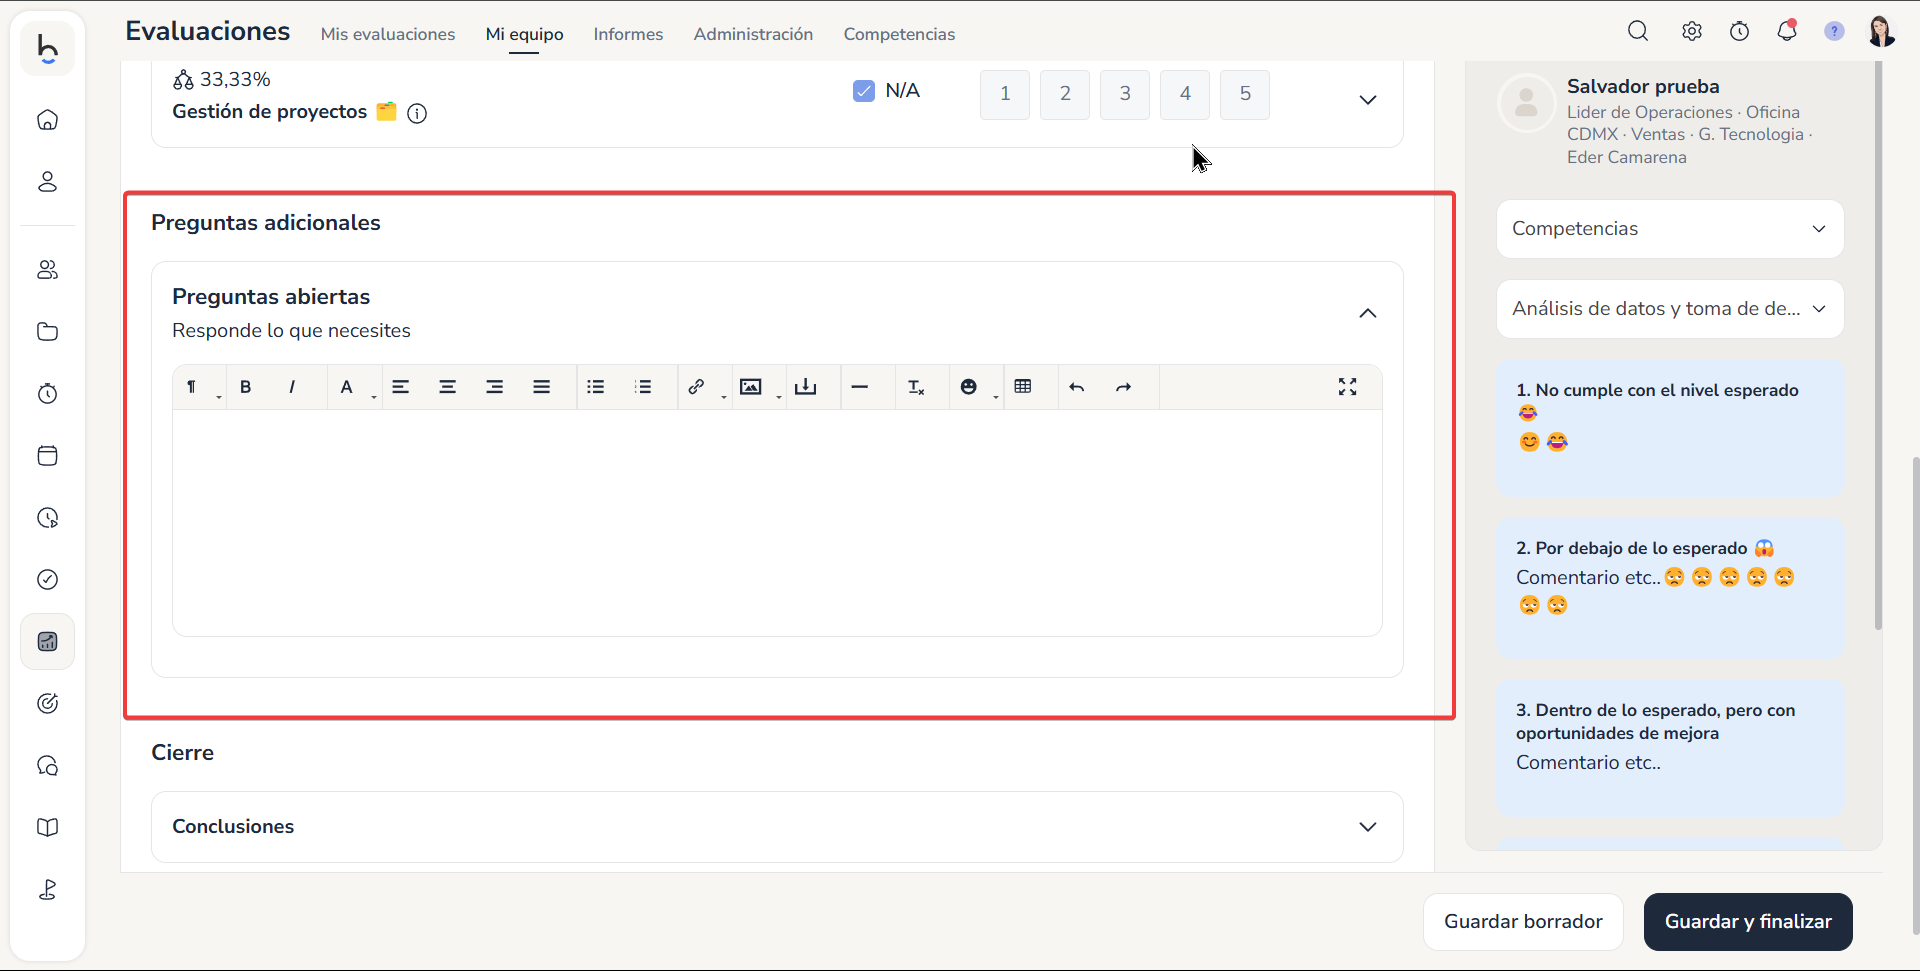Open the profile icon in left sidebar
The width and height of the screenshot is (1920, 971).
[48, 182]
